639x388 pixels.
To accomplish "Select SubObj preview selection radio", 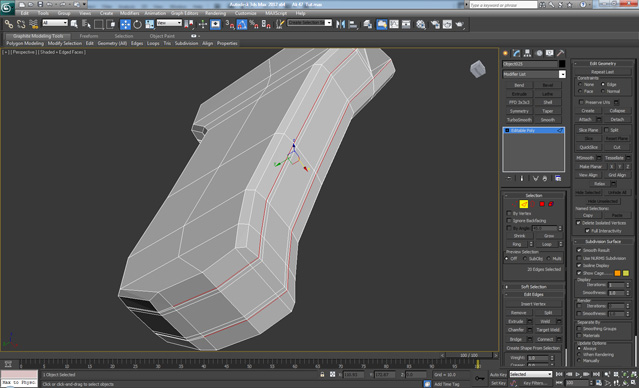I will [525, 259].
